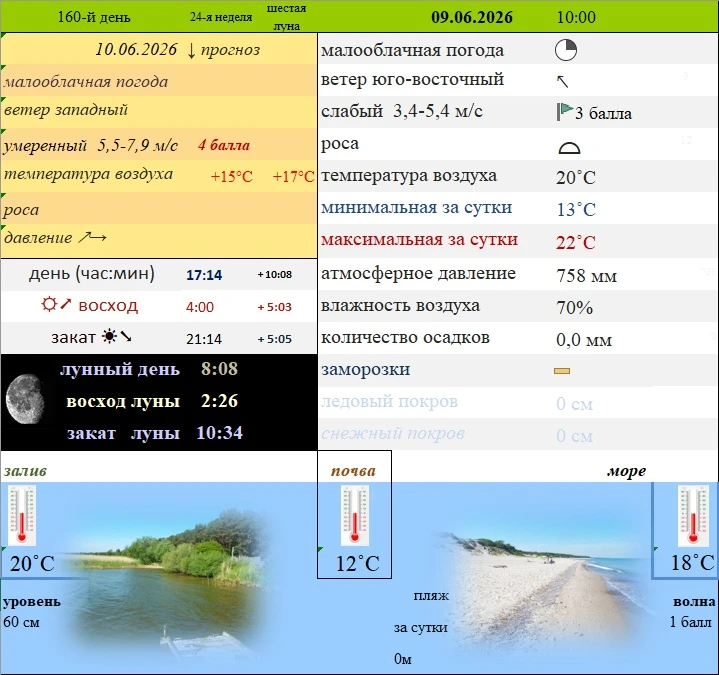This screenshot has height=675, width=719.
Task: Click the moonset time 10:34
Action: (220, 432)
